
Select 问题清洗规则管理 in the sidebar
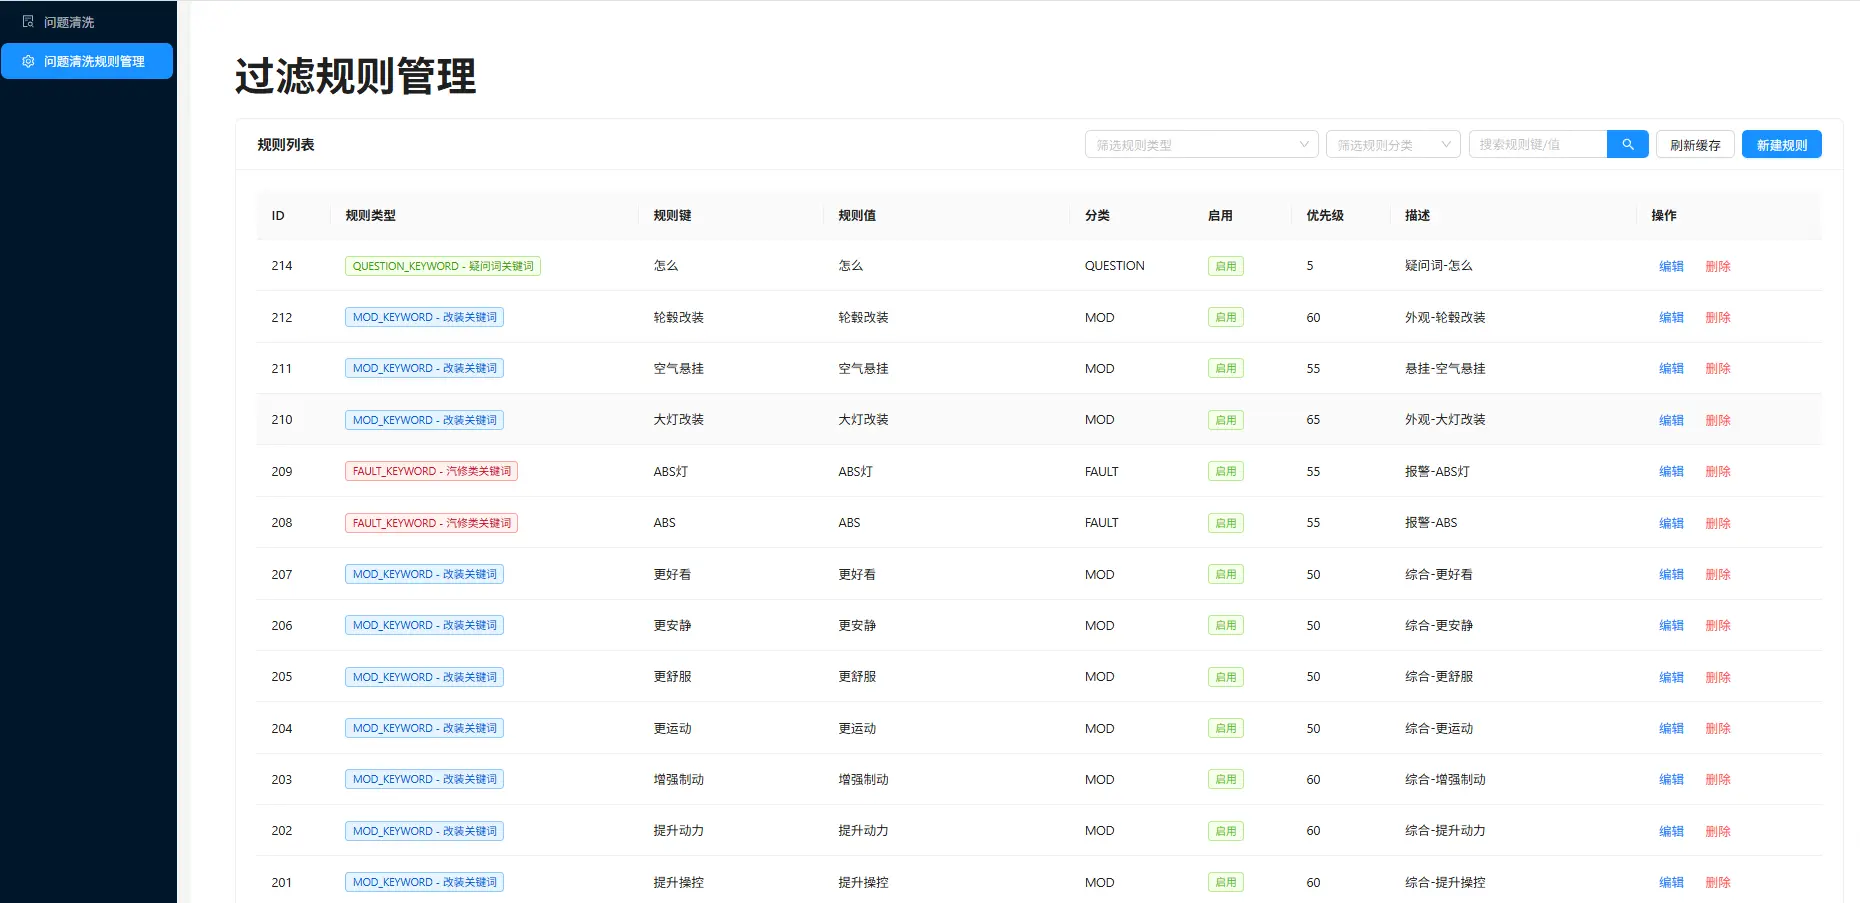(x=87, y=61)
